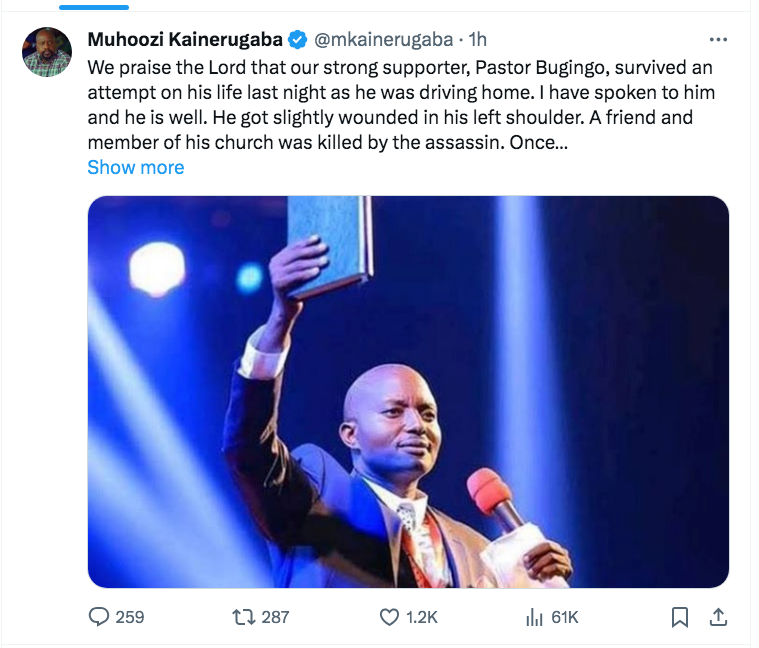Like the tweet with heart icon
Viewport: 759px width, 648px height.
[x=391, y=617]
